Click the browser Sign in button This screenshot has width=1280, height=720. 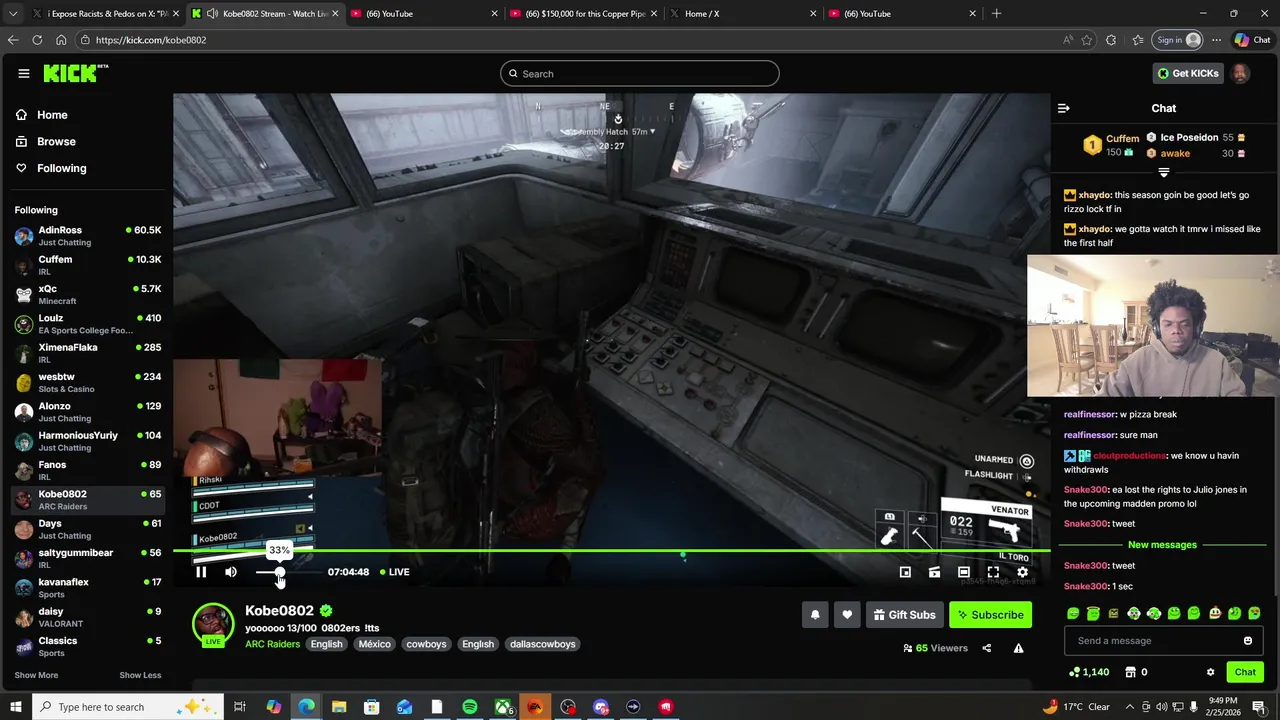[x=1178, y=40]
